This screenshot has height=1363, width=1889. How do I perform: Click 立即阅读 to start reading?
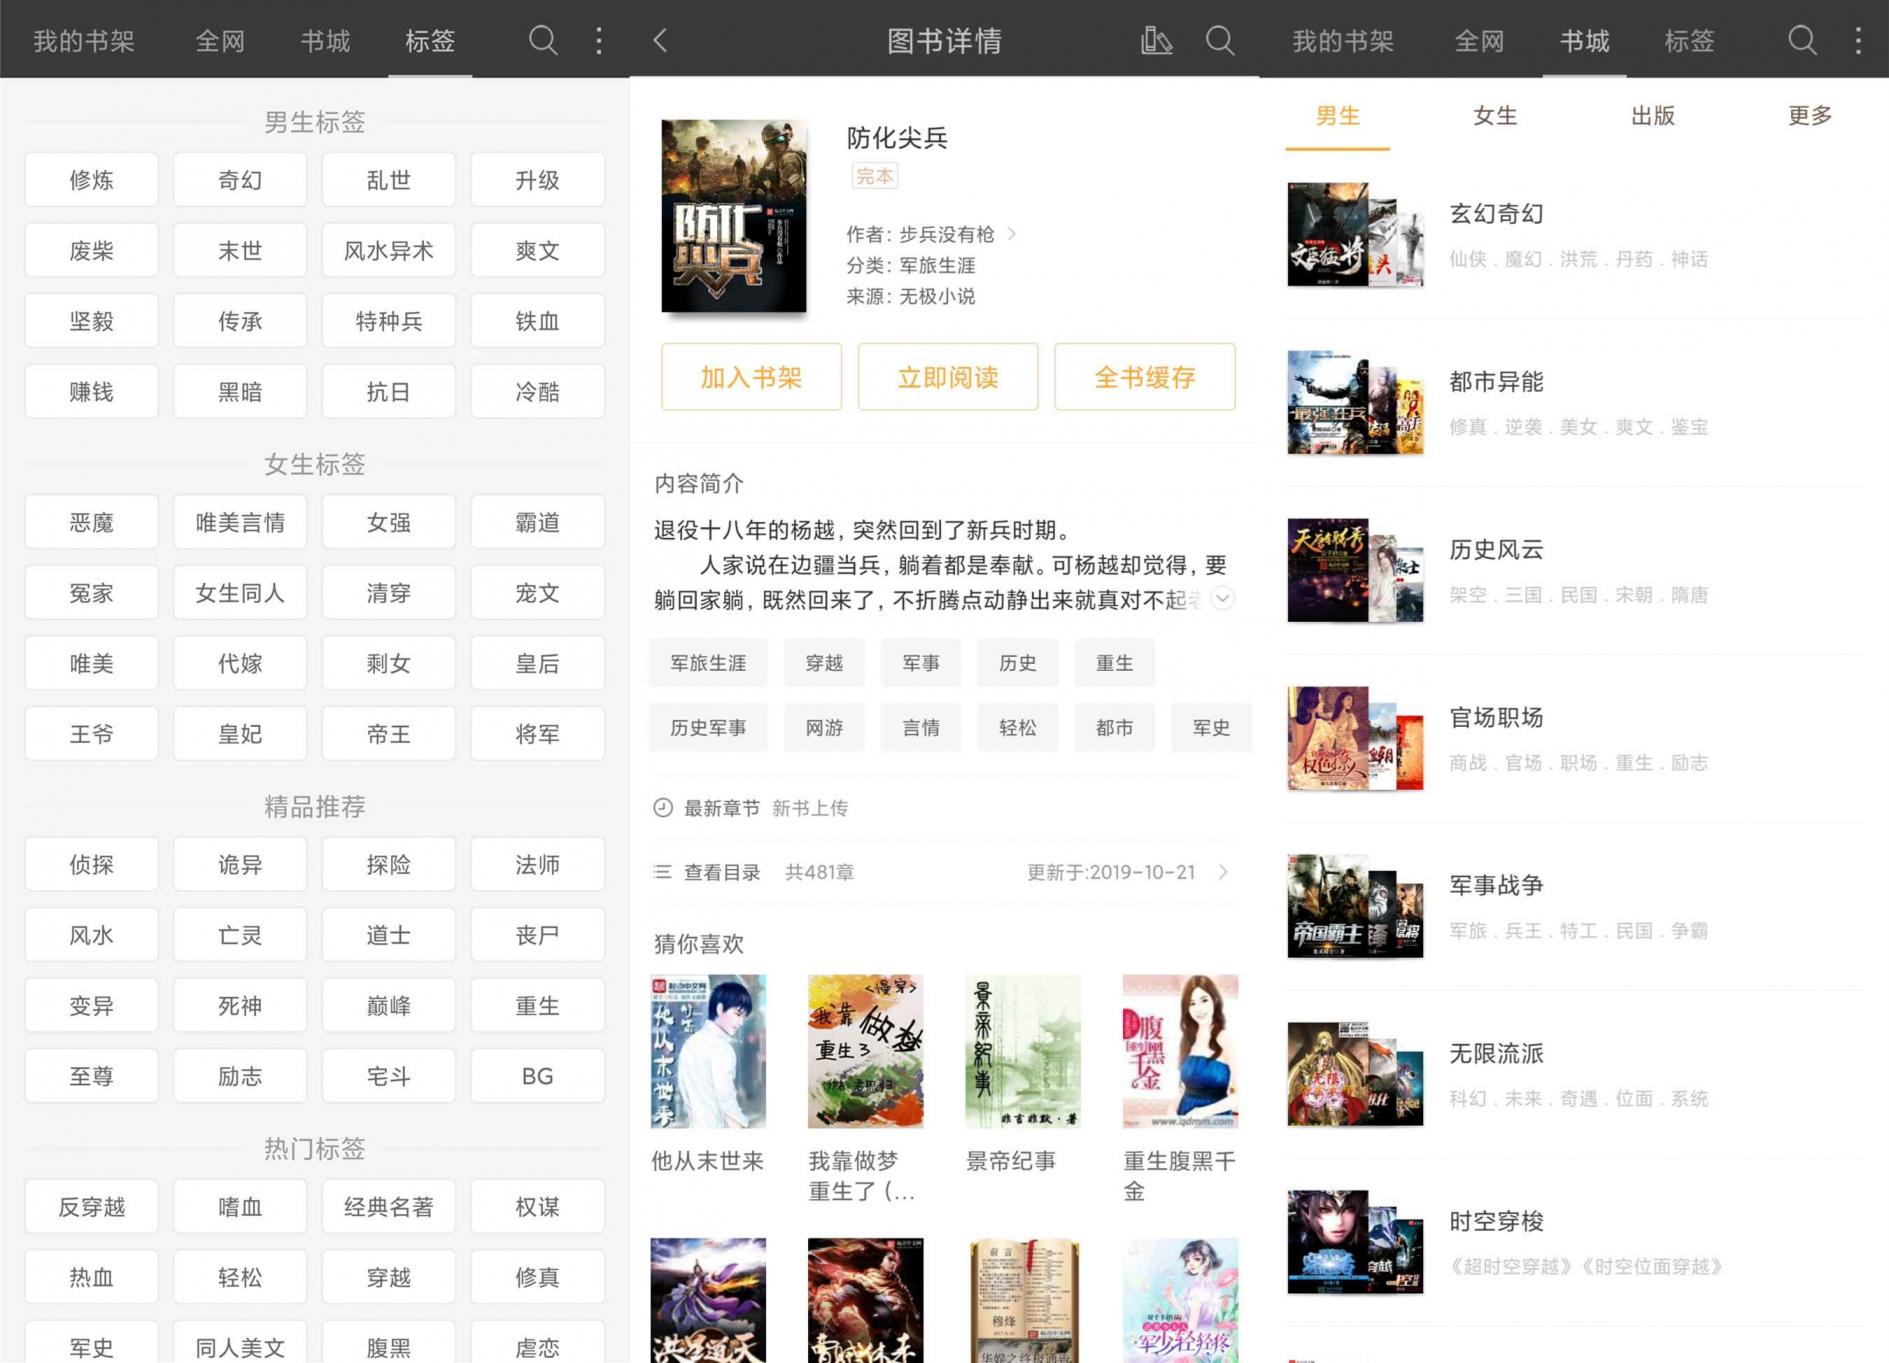click(x=948, y=377)
